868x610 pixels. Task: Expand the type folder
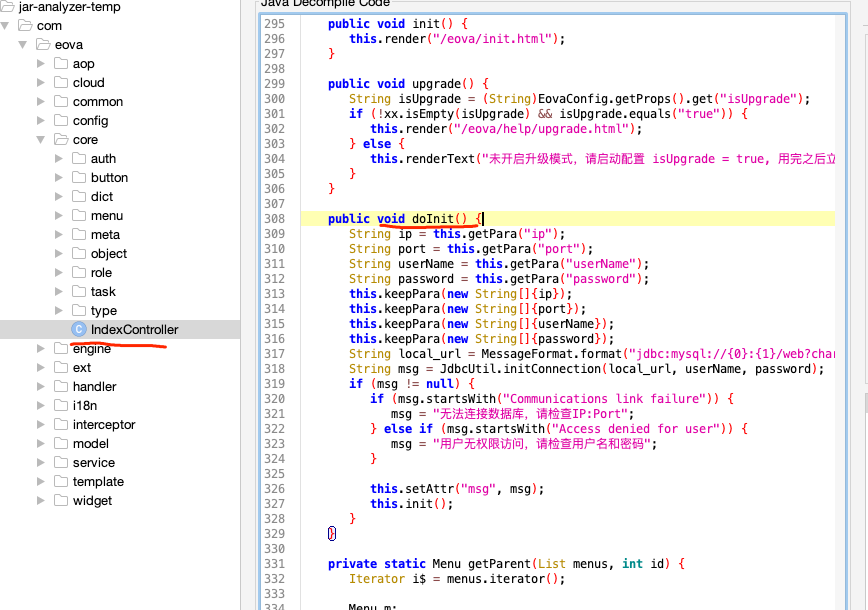59,311
